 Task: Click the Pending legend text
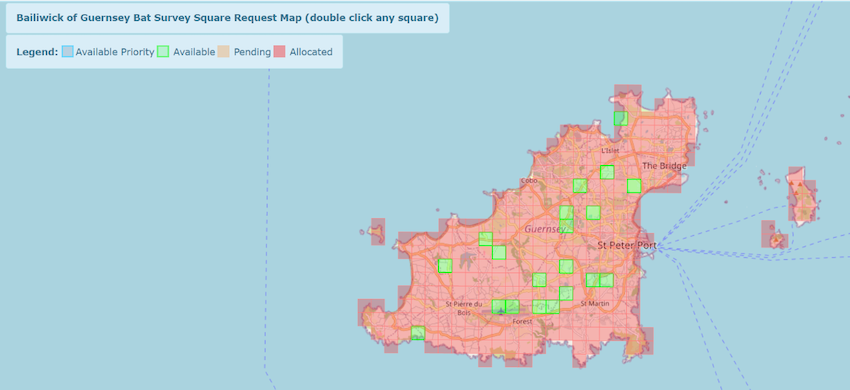coord(252,52)
